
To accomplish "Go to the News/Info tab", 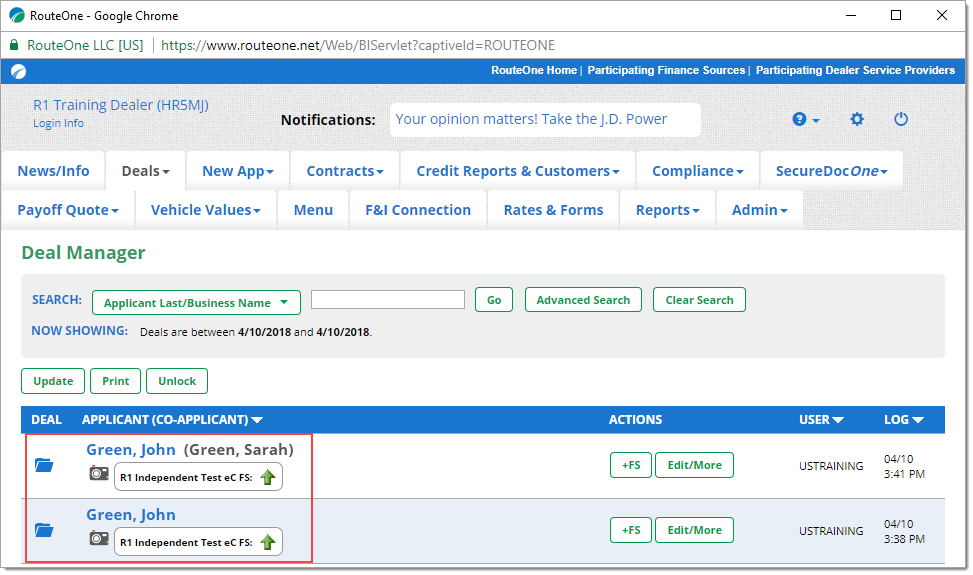I will (53, 171).
